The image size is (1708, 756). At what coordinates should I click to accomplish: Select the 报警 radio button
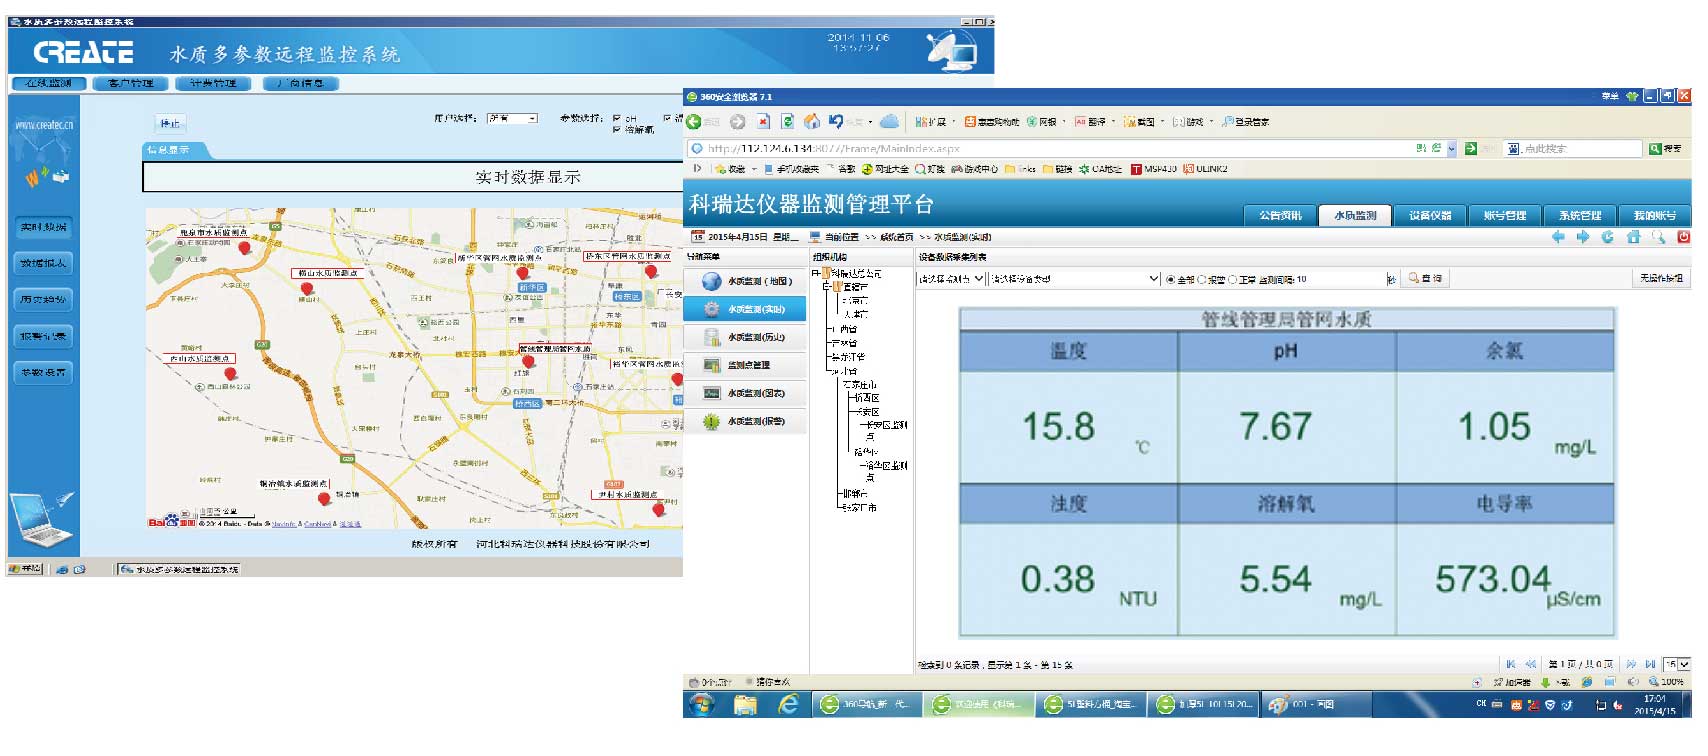pos(1203,280)
